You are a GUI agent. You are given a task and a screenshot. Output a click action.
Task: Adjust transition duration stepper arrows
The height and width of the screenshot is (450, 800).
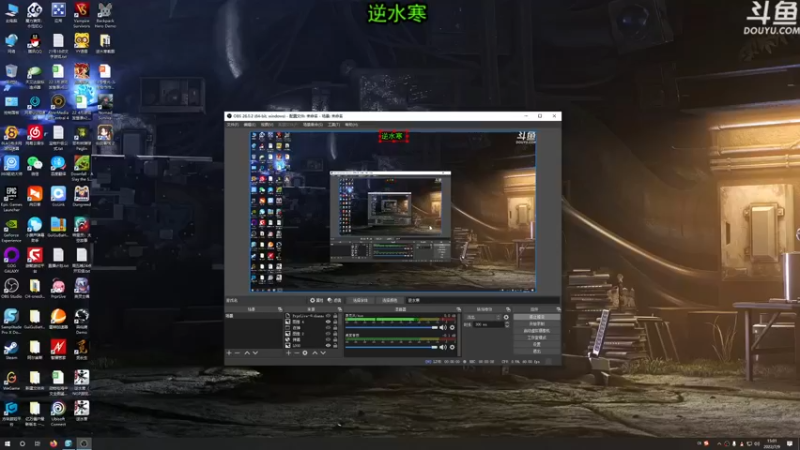point(507,324)
